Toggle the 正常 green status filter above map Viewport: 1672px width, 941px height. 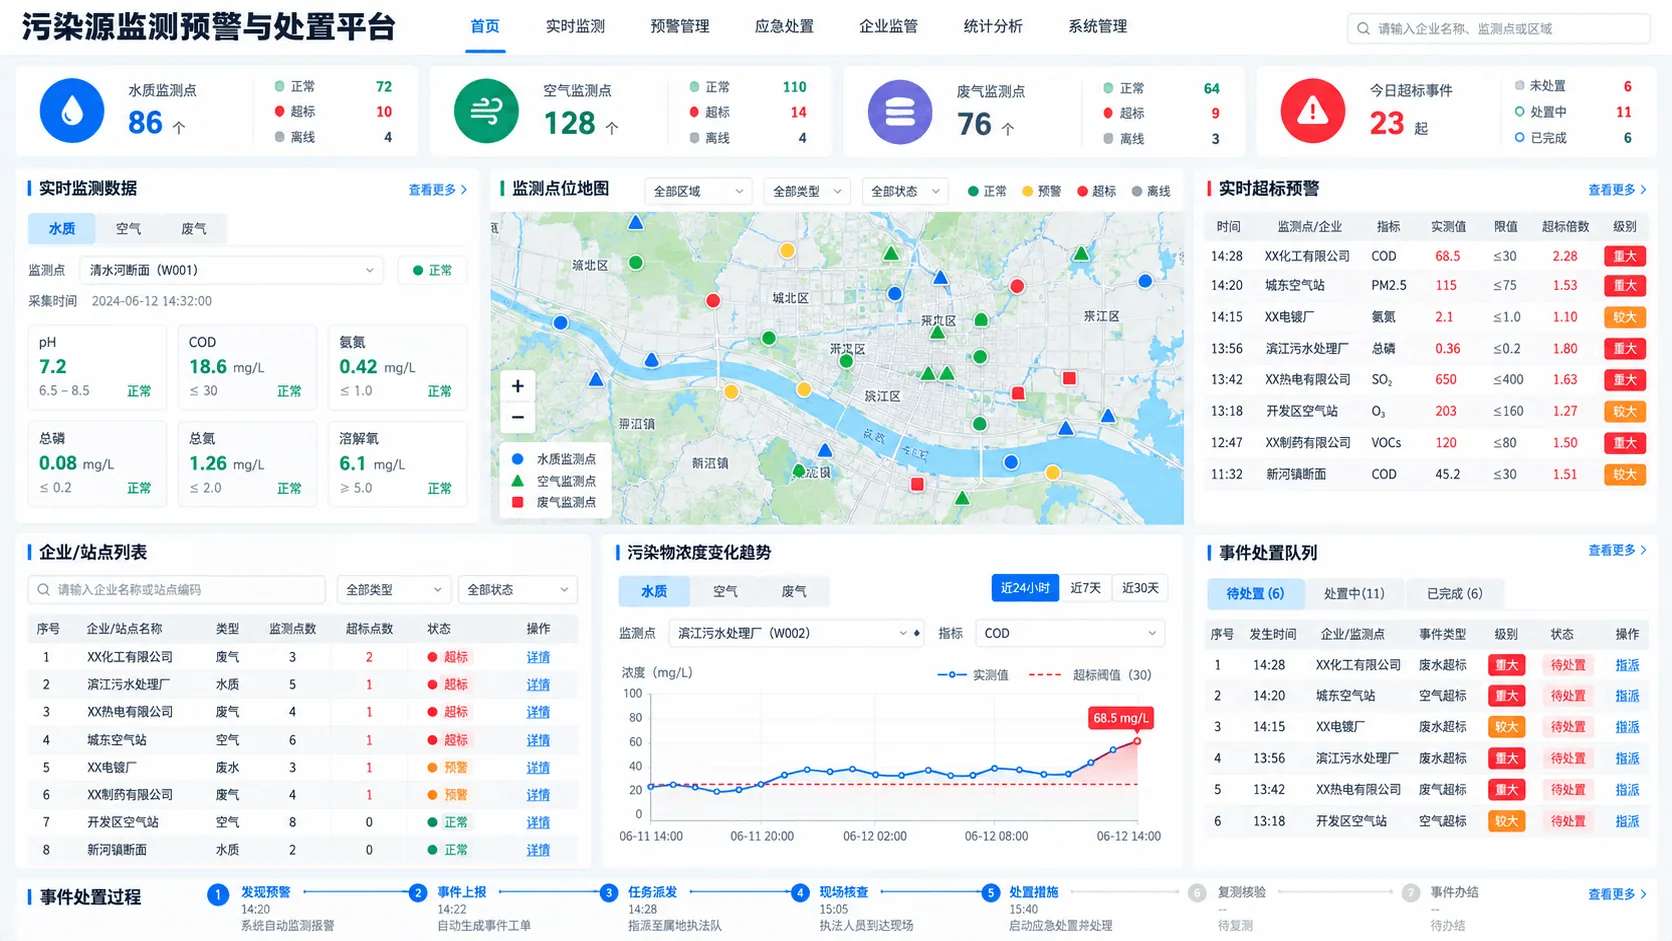[987, 191]
